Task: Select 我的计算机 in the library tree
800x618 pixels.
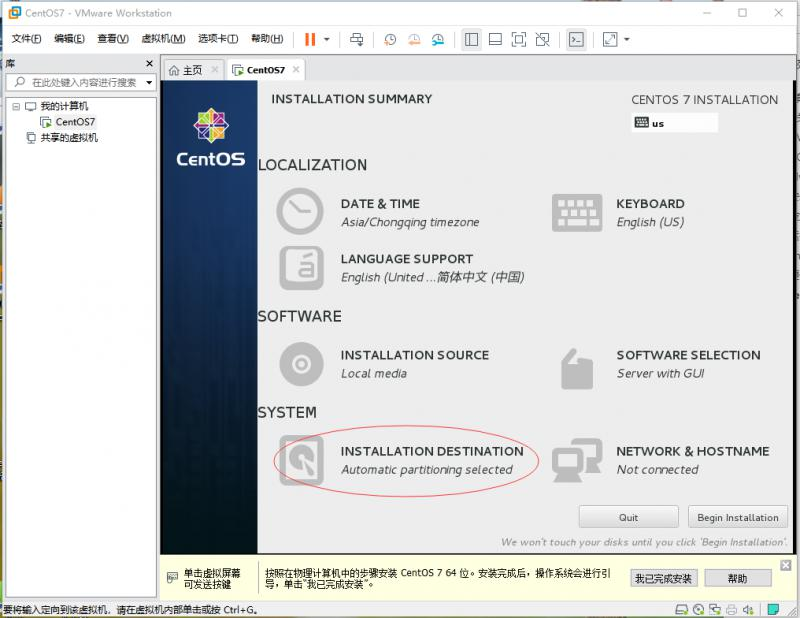Action: (64, 106)
